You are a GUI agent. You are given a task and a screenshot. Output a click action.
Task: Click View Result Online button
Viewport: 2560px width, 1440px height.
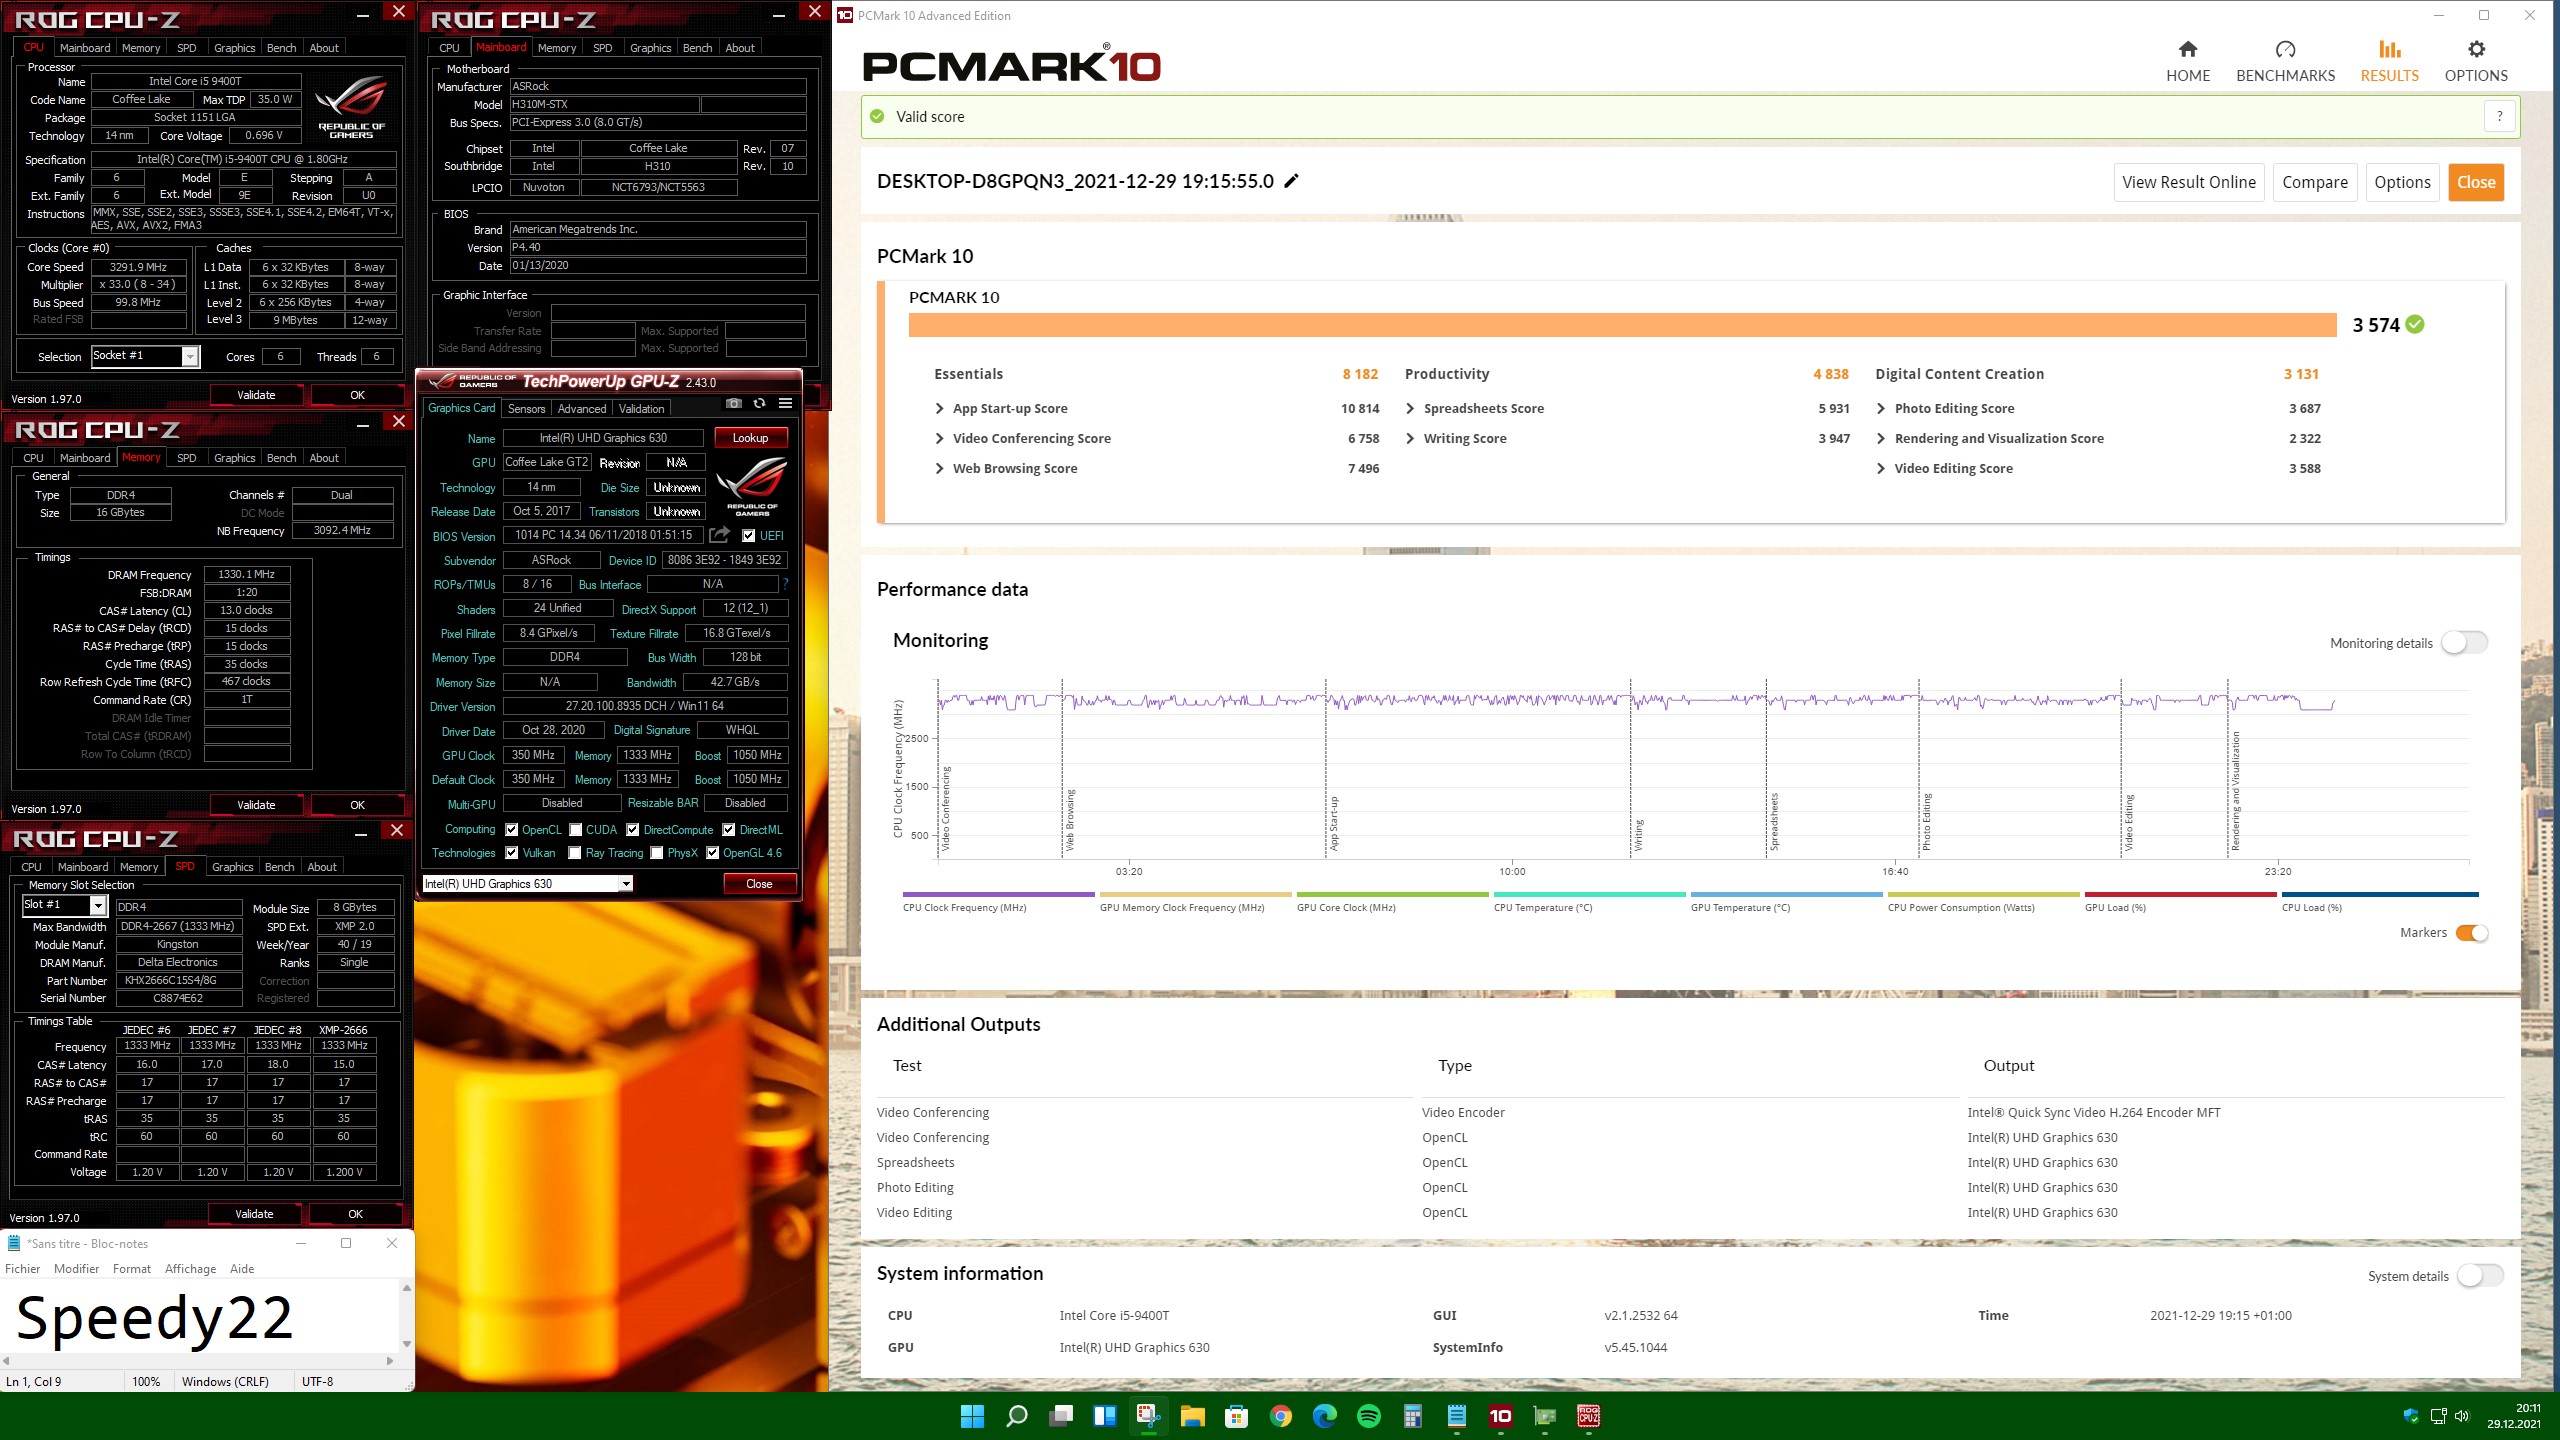point(2189,182)
